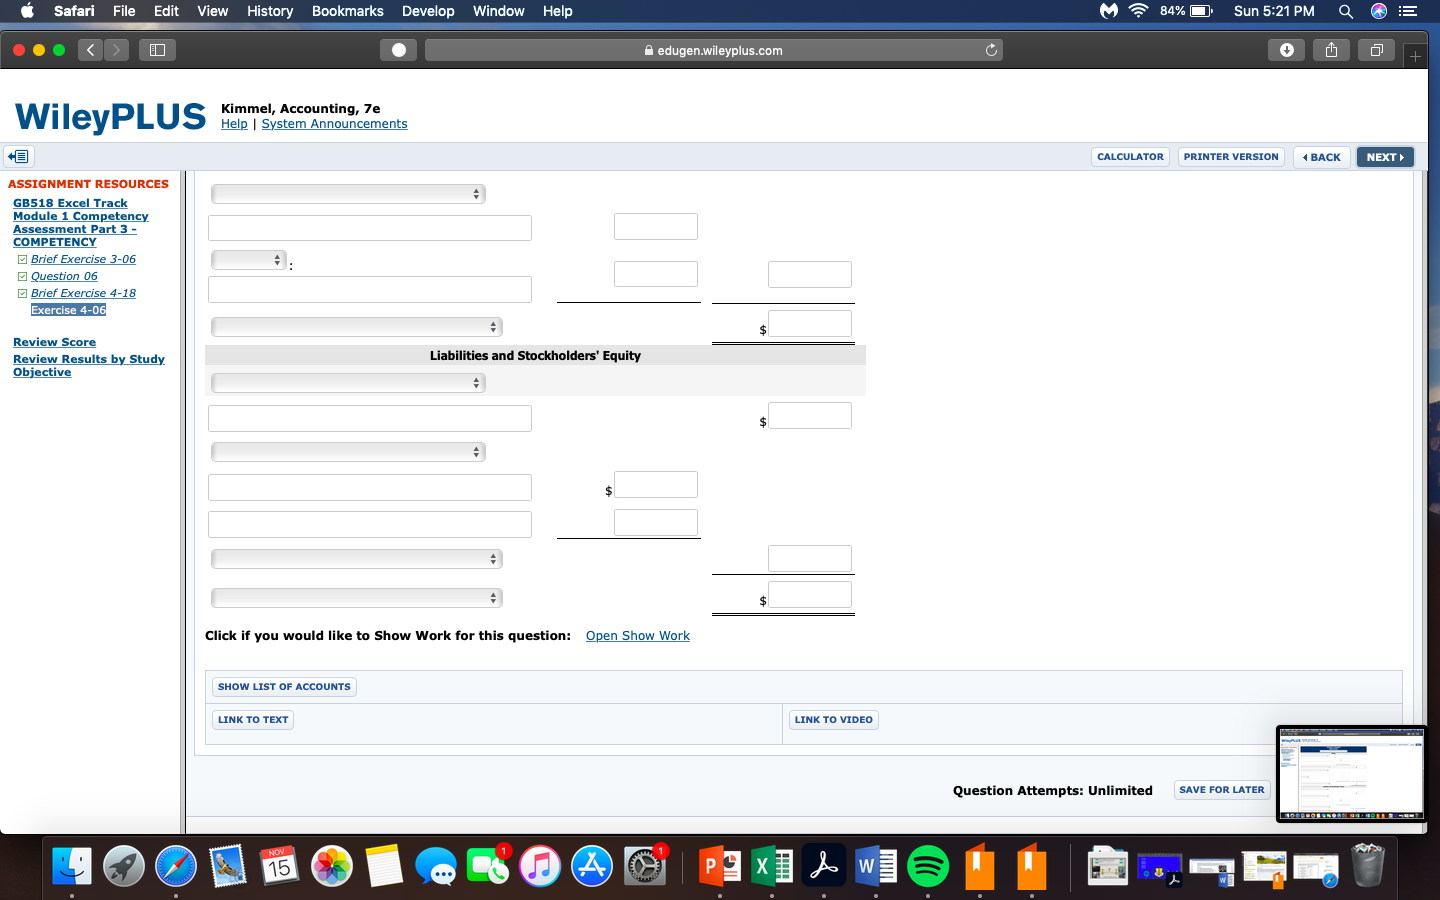
Task: Open GB518 Excel Track Module 1 assessment link
Action: [80, 222]
